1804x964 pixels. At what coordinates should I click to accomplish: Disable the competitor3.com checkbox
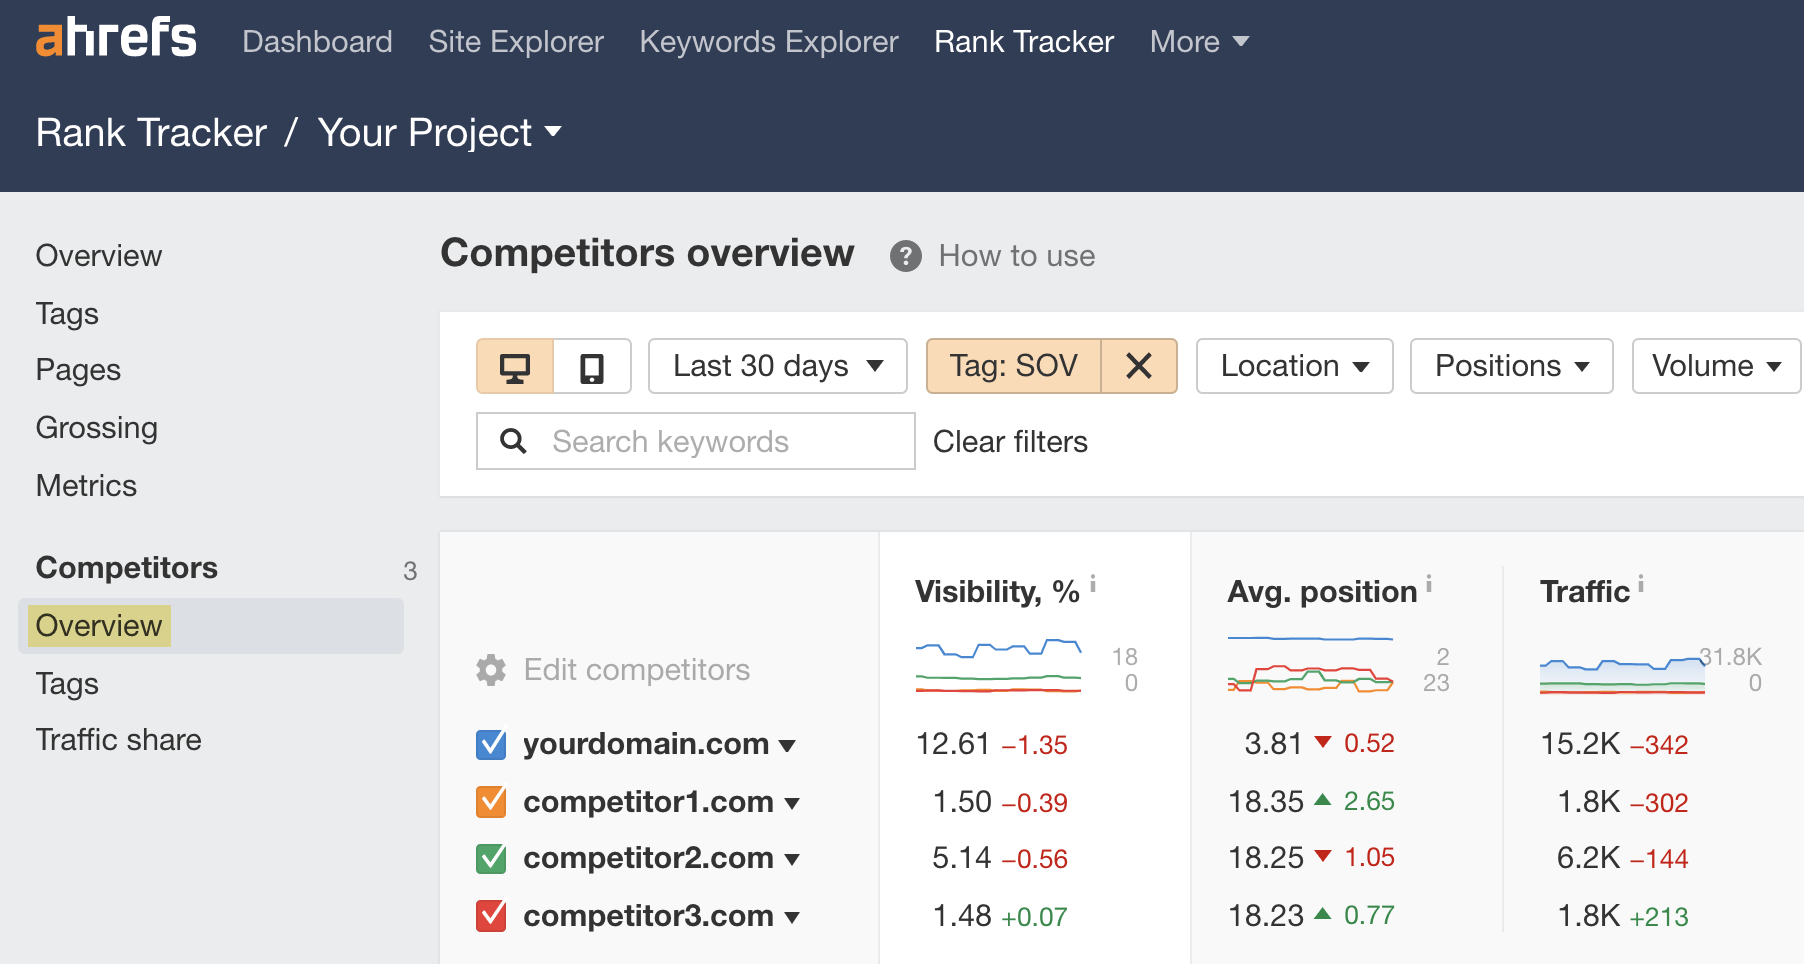click(x=491, y=915)
